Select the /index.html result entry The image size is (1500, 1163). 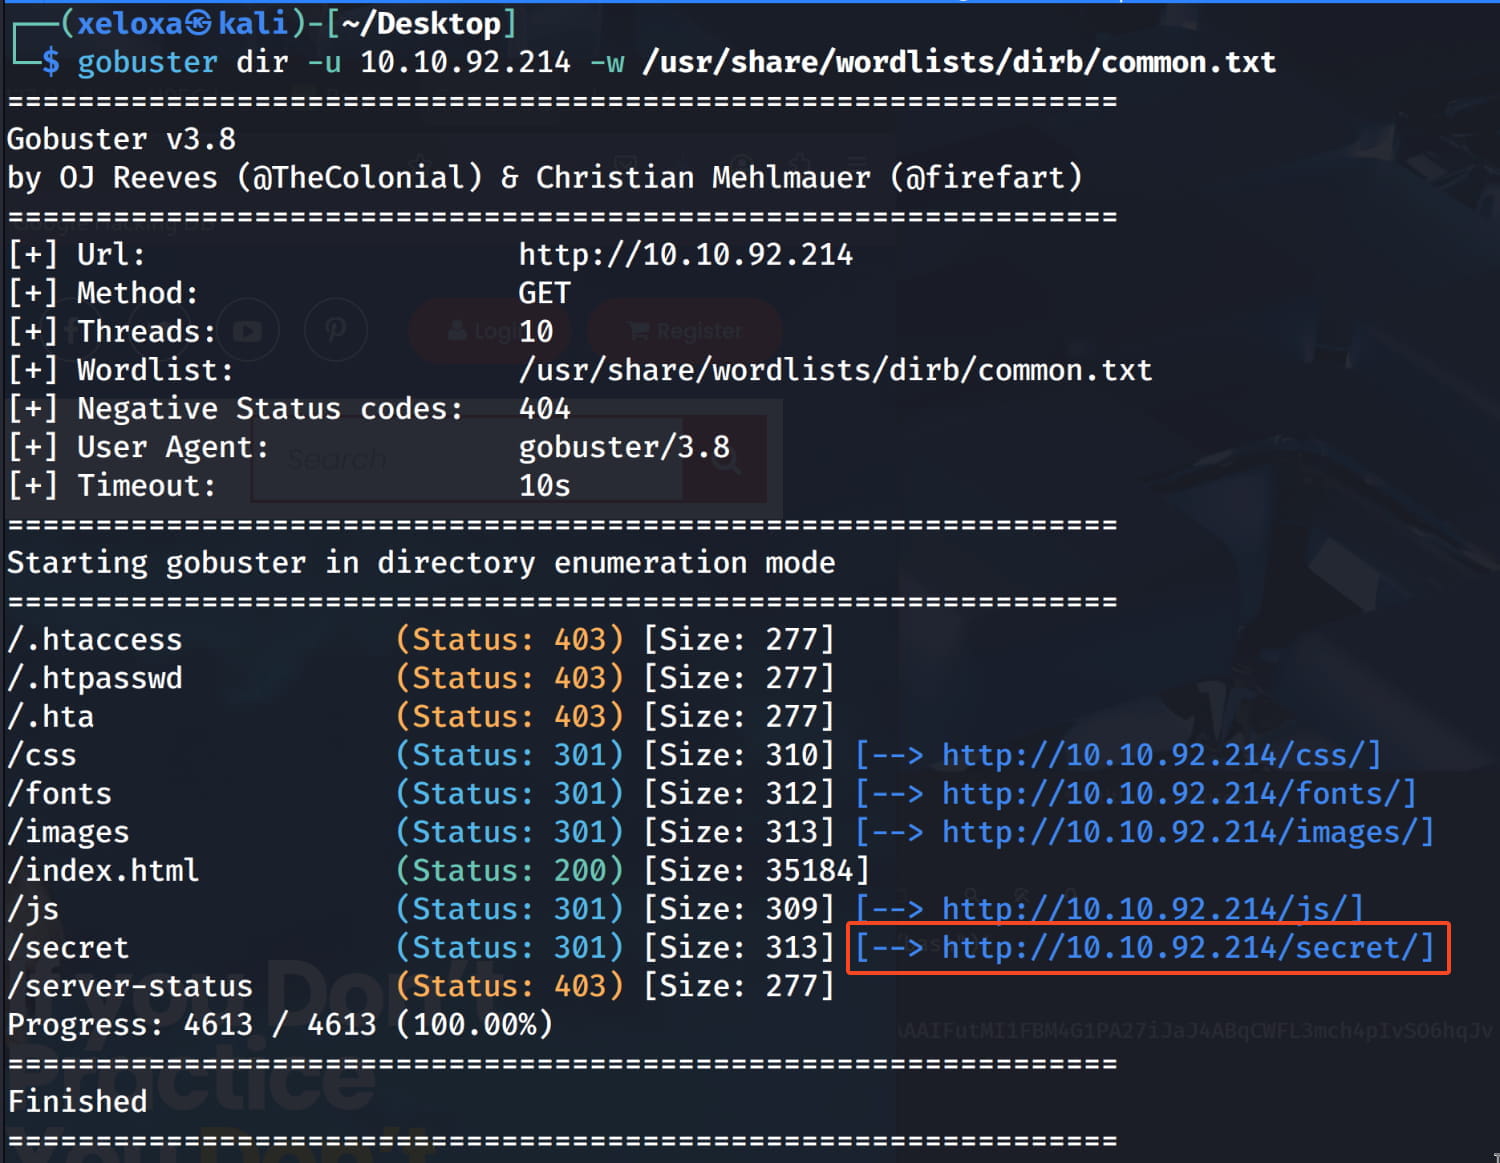[x=103, y=870]
